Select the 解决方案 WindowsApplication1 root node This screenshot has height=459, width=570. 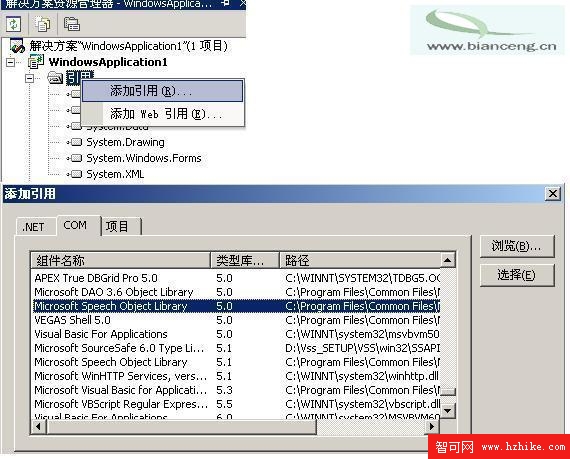click(x=128, y=46)
